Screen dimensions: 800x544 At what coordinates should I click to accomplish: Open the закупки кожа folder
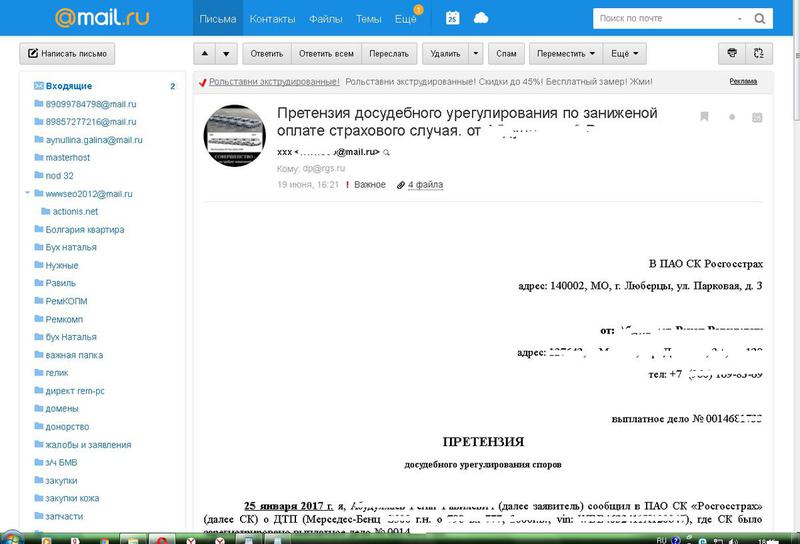67,499
